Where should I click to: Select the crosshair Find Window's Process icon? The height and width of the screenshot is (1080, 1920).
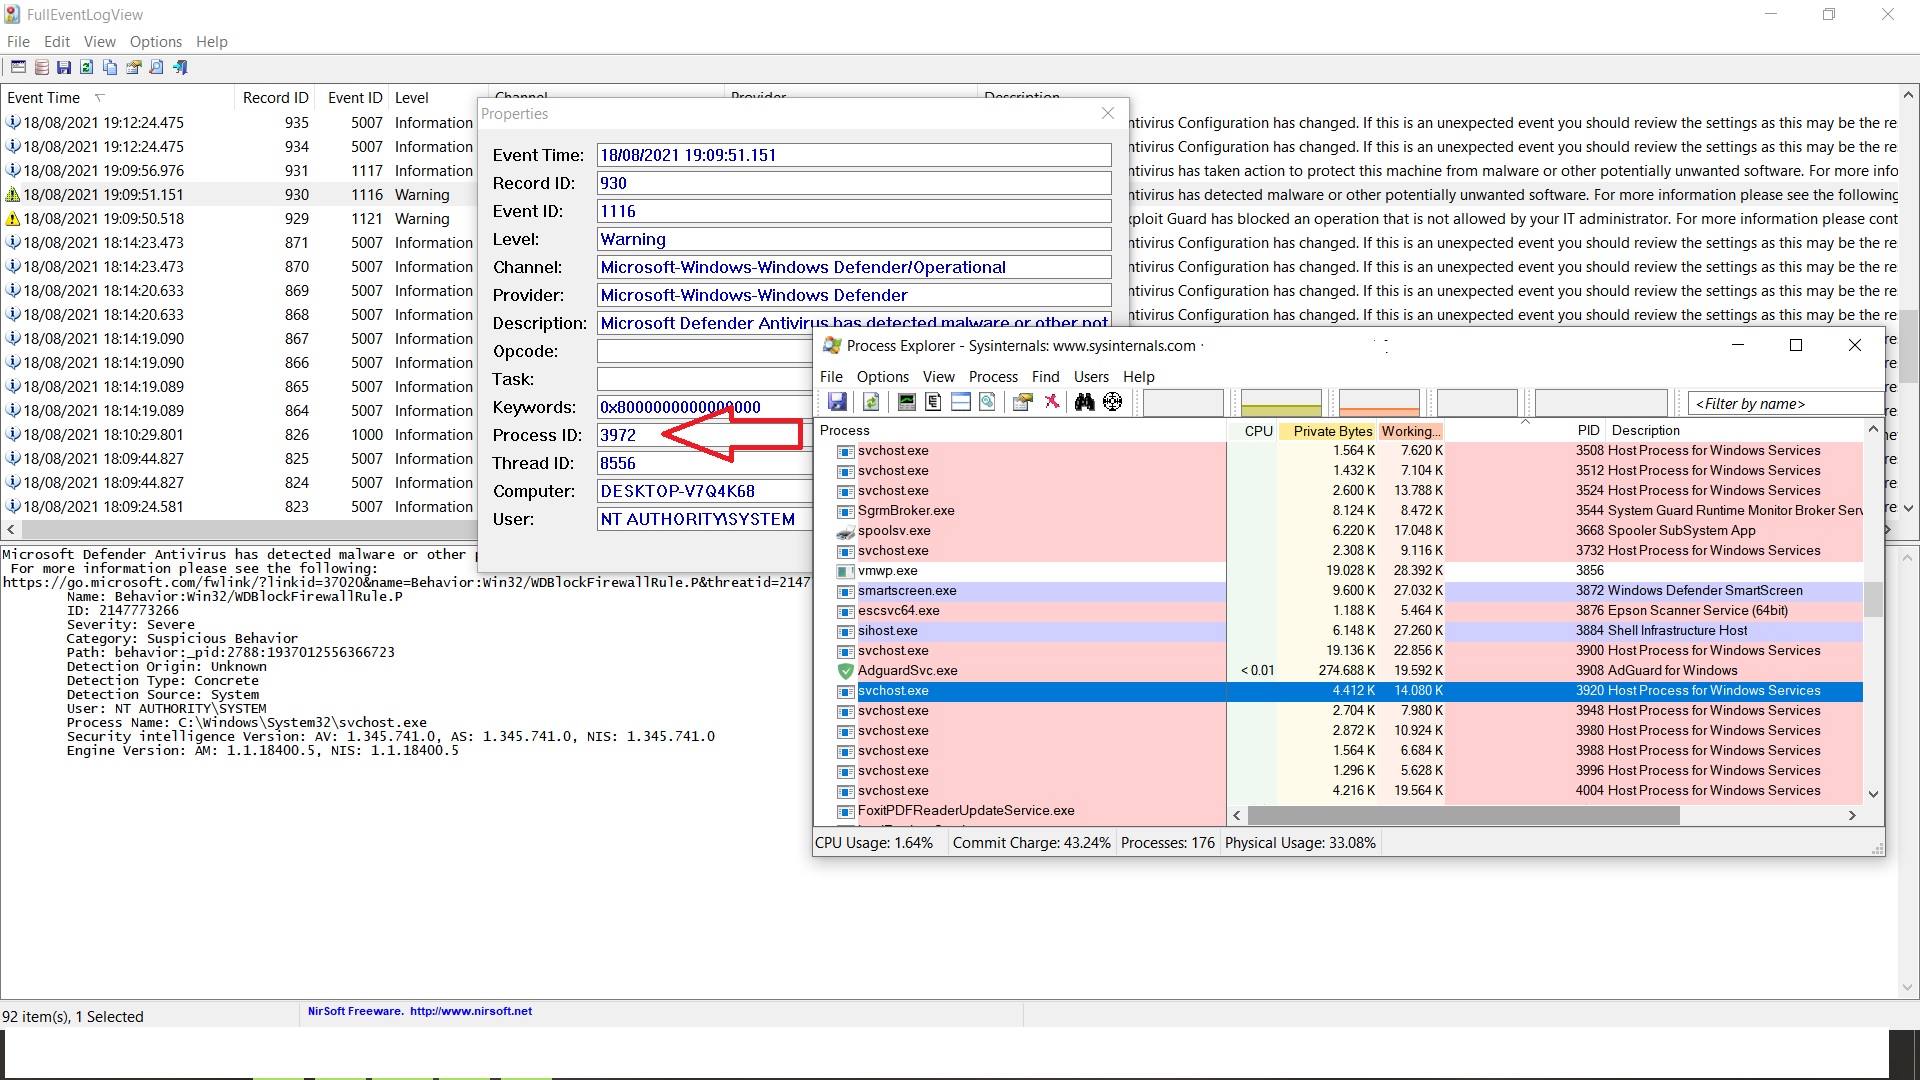click(x=1112, y=402)
